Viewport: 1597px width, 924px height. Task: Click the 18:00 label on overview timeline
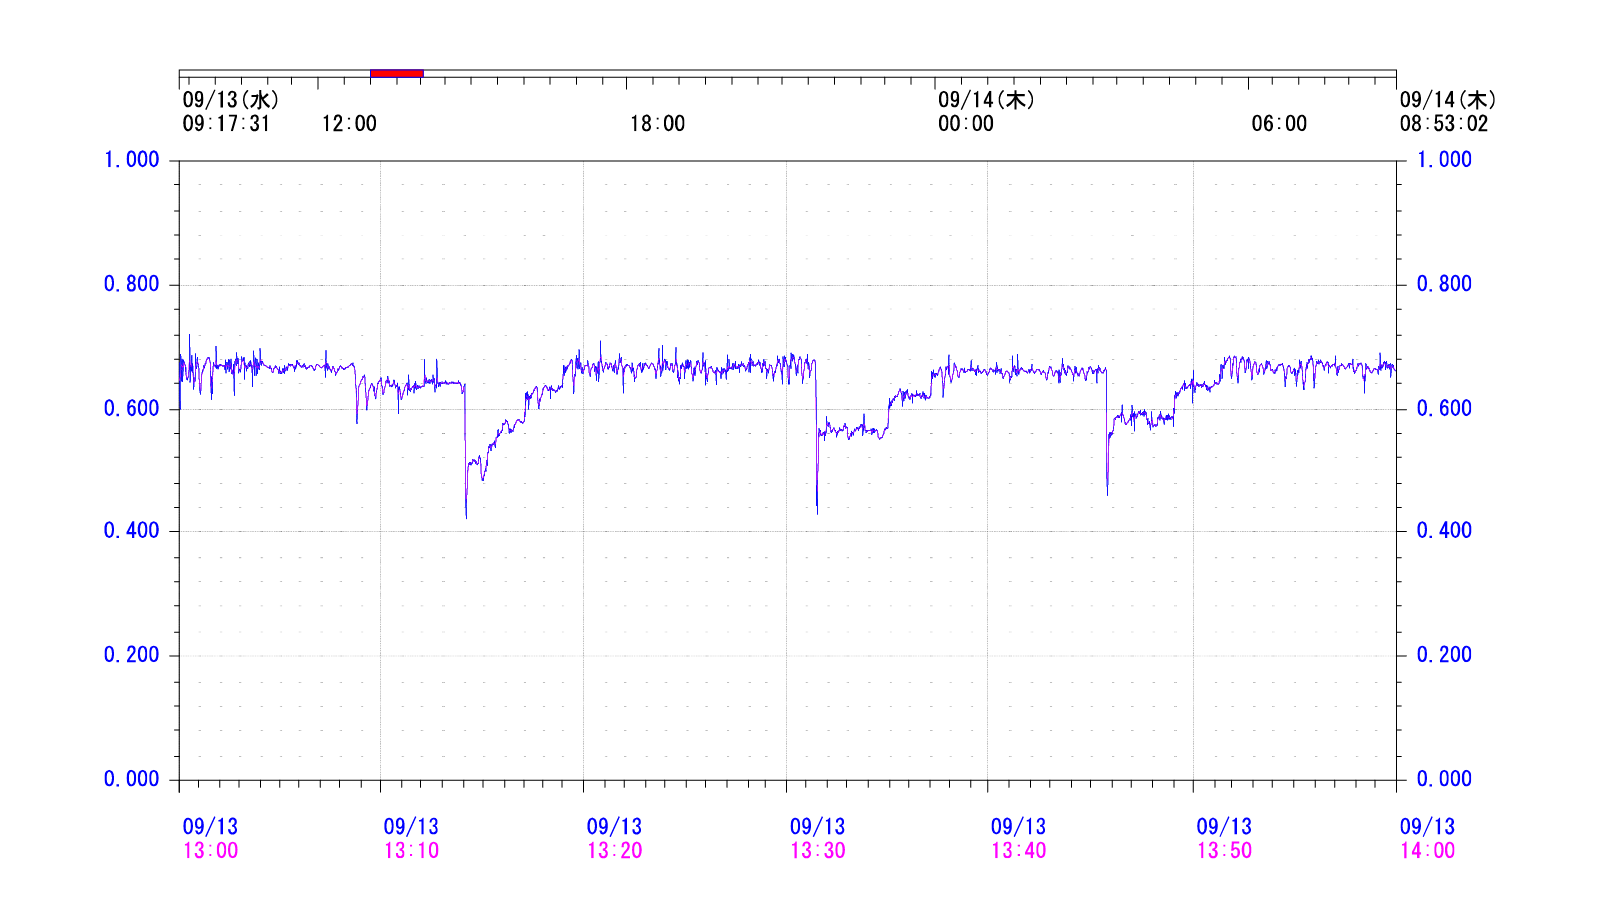click(x=657, y=124)
